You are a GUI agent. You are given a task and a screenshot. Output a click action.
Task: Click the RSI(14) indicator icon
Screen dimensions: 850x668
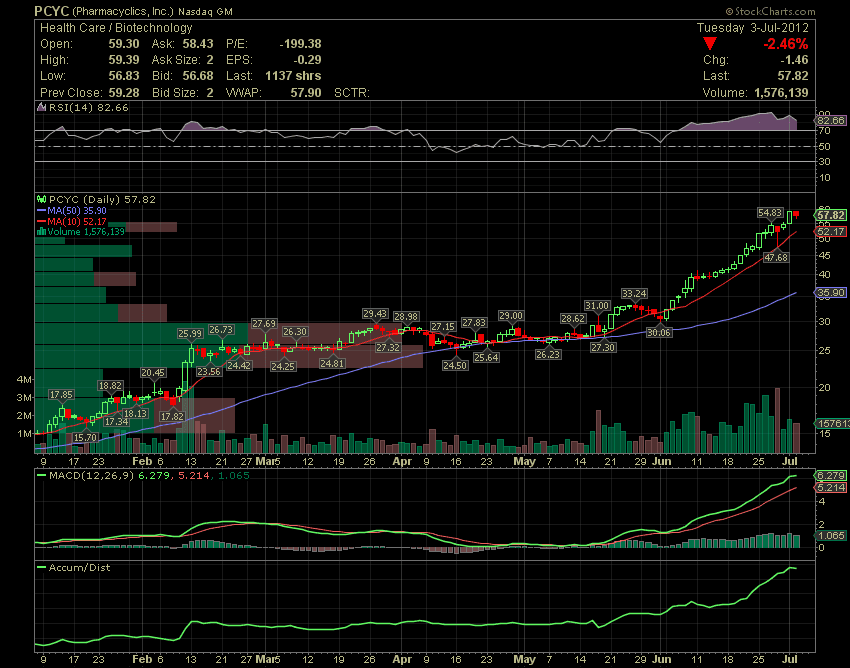click(x=41, y=107)
